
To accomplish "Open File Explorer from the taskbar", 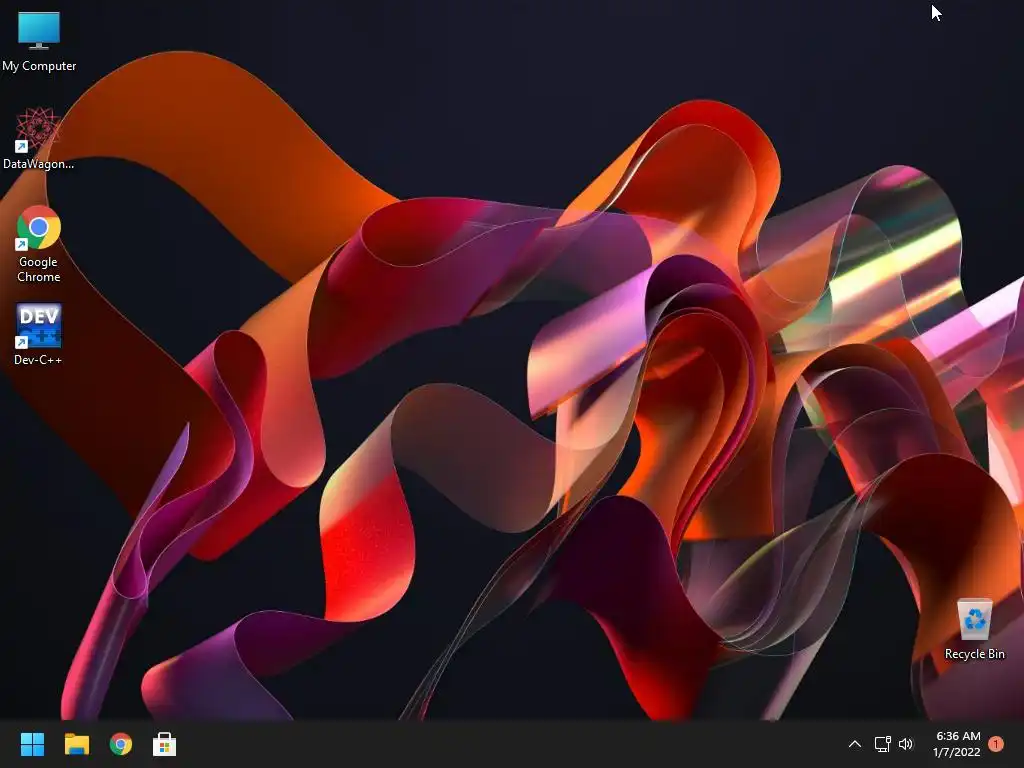I will click(x=76, y=744).
